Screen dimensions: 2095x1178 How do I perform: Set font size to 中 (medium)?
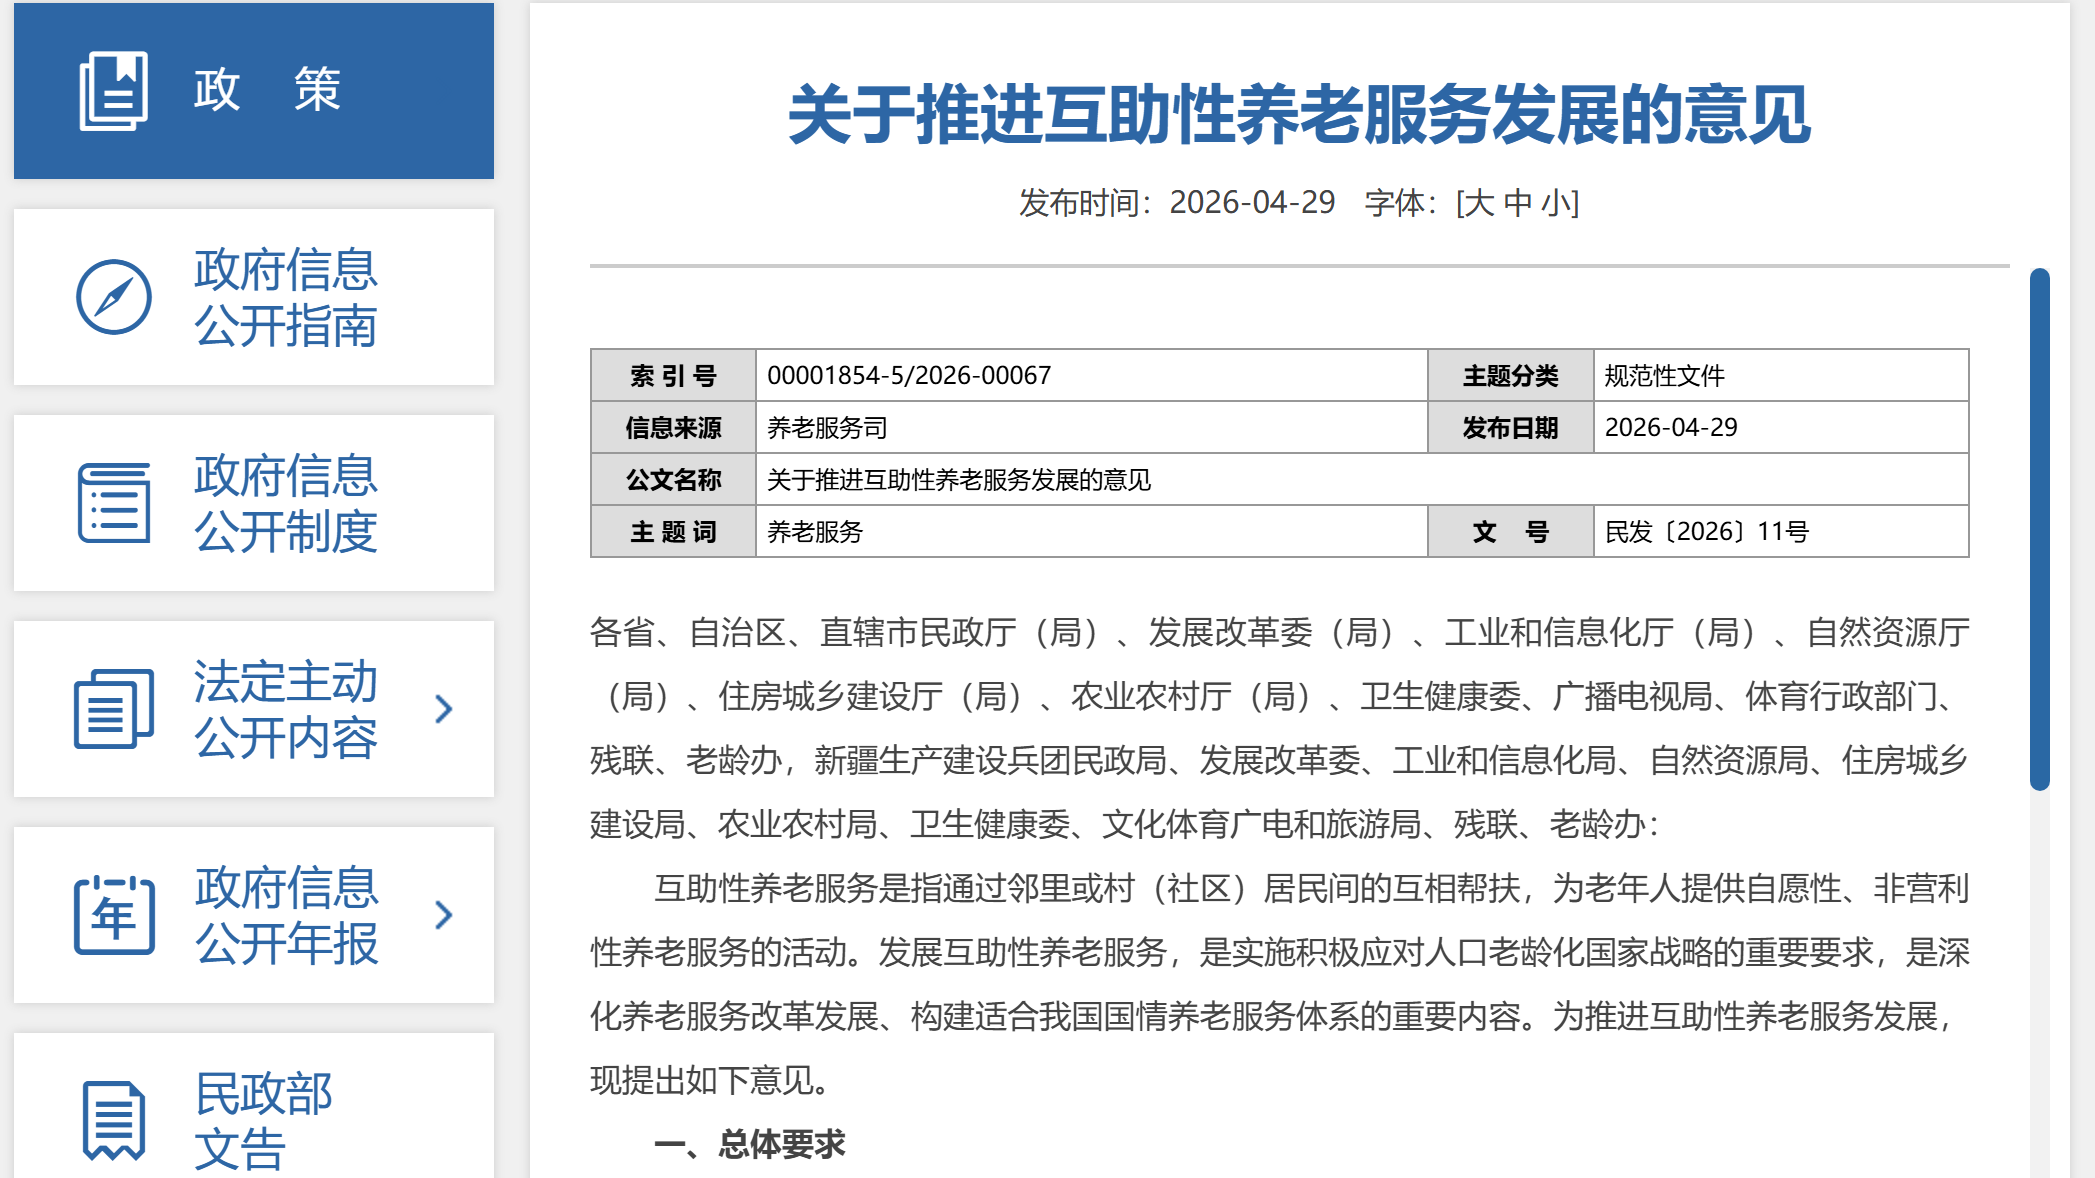click(x=1517, y=203)
